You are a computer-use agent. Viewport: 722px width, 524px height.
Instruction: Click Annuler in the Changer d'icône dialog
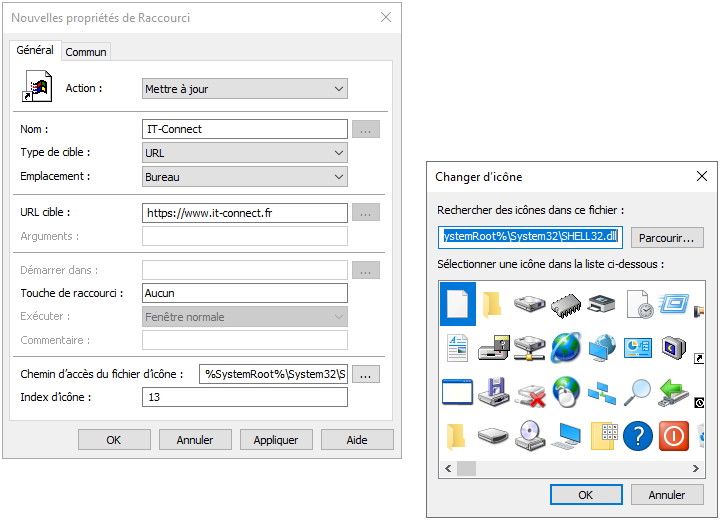(667, 495)
